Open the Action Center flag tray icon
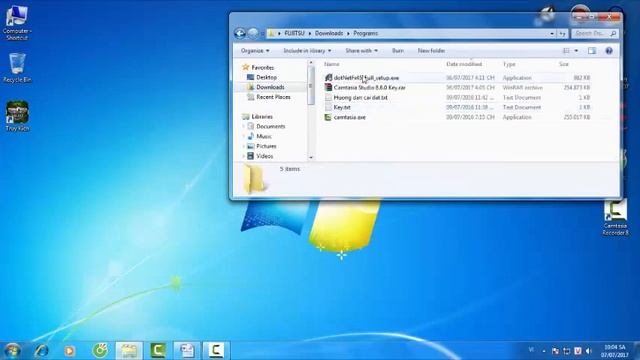 pyautogui.click(x=555, y=351)
